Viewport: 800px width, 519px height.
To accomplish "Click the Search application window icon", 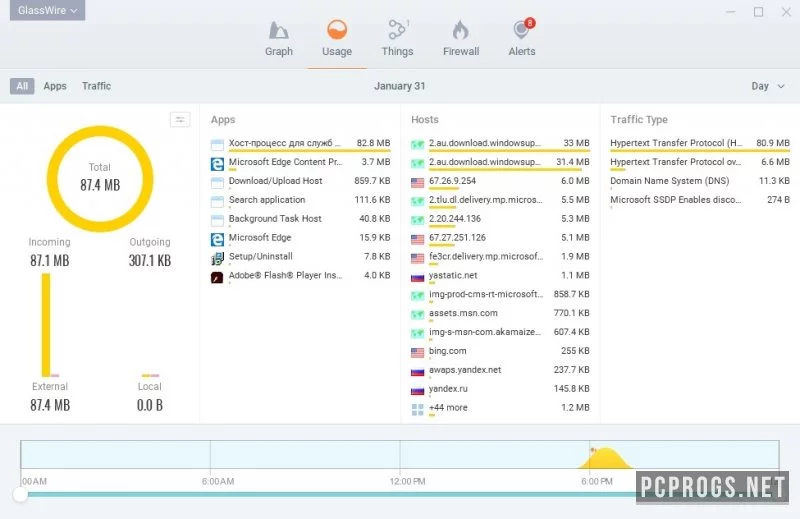I will pyautogui.click(x=217, y=202).
